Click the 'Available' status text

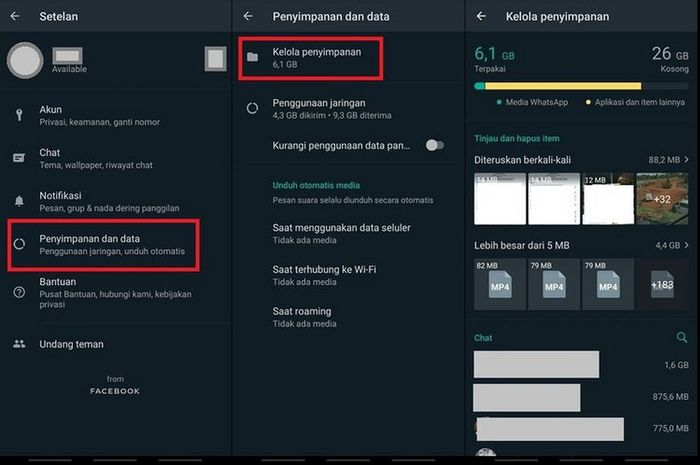click(x=69, y=69)
